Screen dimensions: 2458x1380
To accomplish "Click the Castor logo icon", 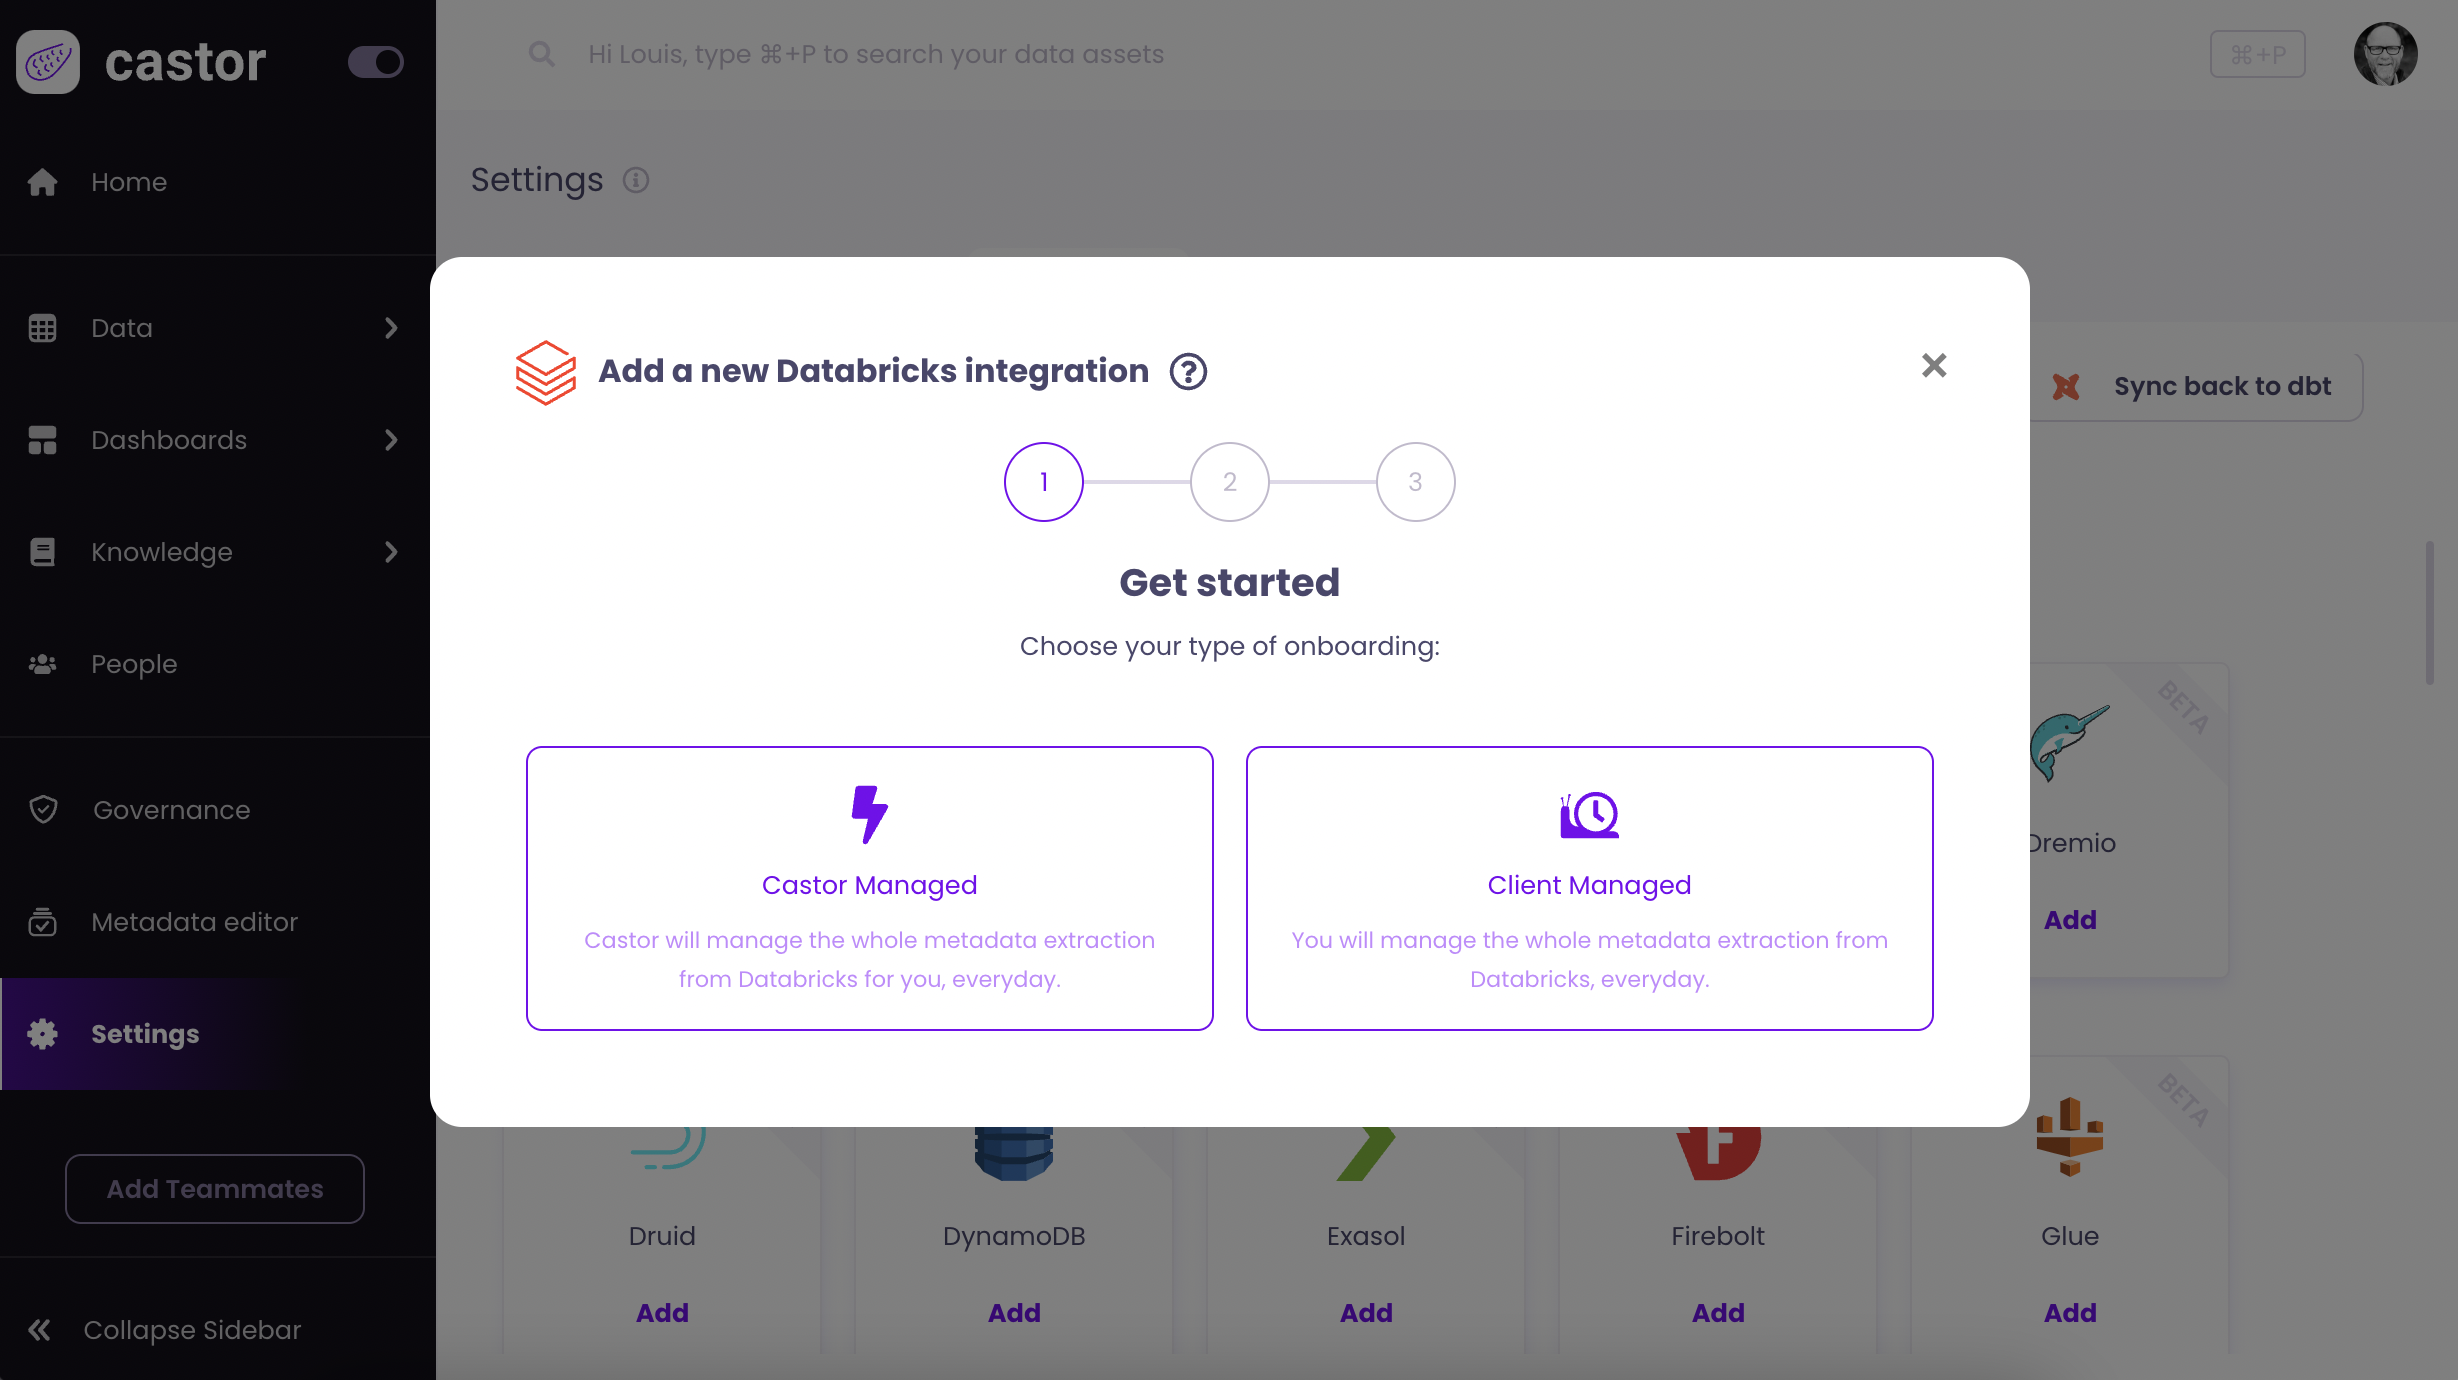I will pyautogui.click(x=48, y=62).
